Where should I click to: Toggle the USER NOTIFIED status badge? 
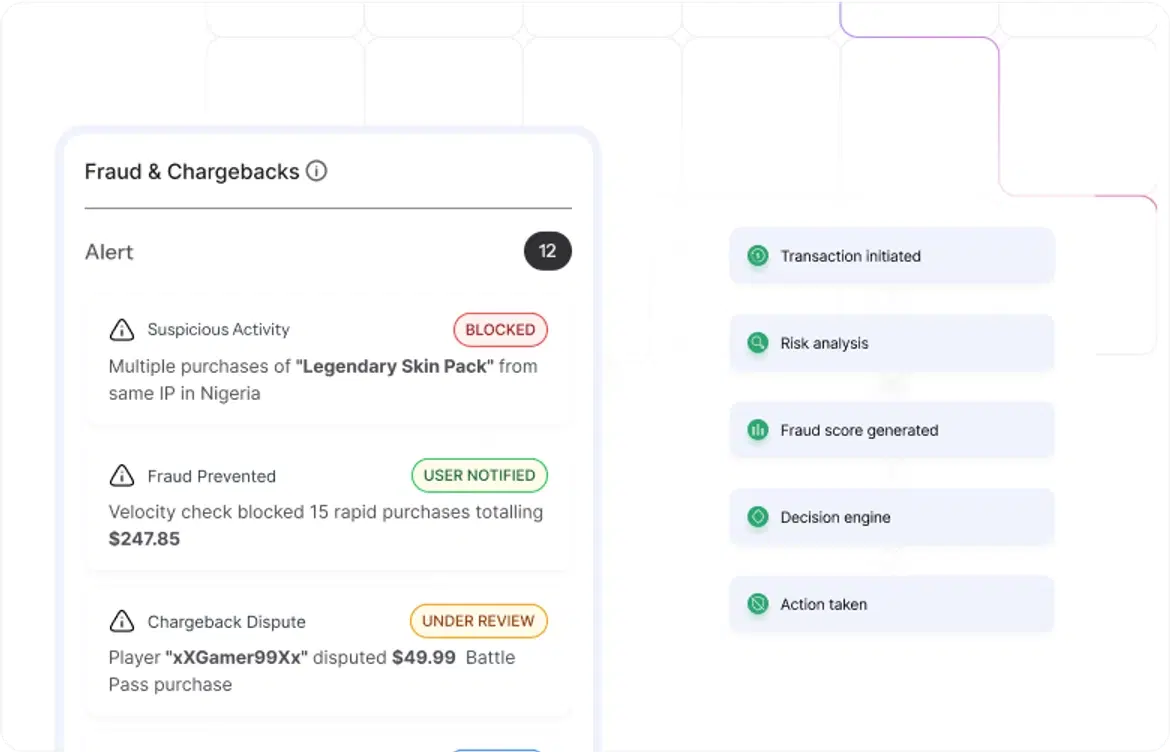(479, 475)
